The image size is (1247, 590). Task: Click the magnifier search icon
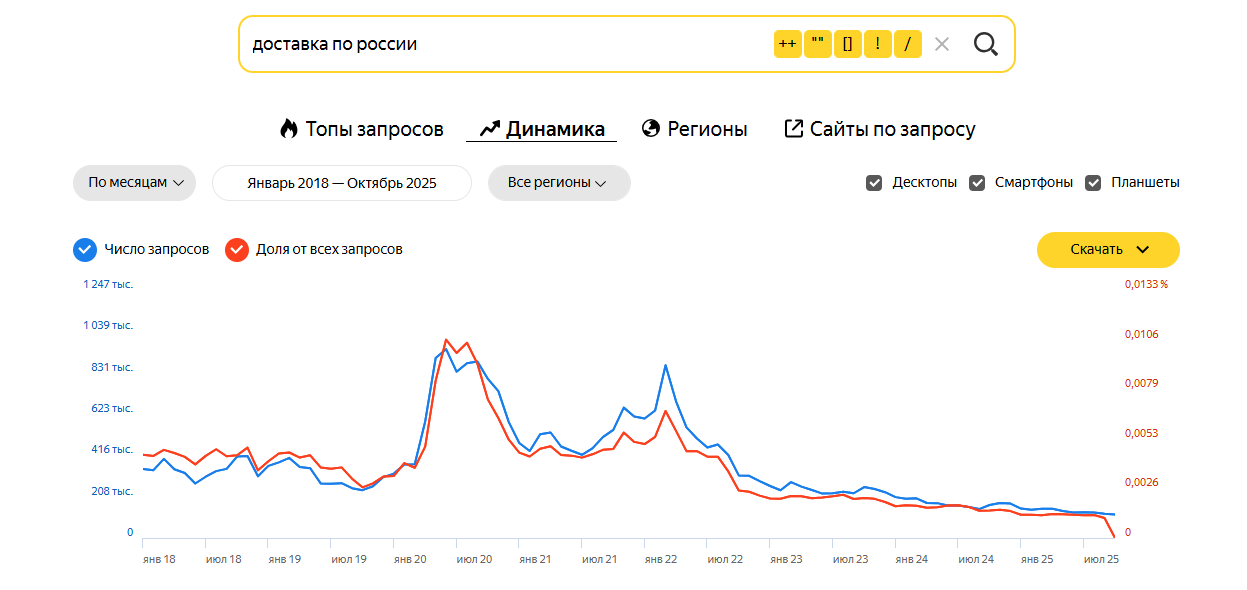click(x=986, y=44)
